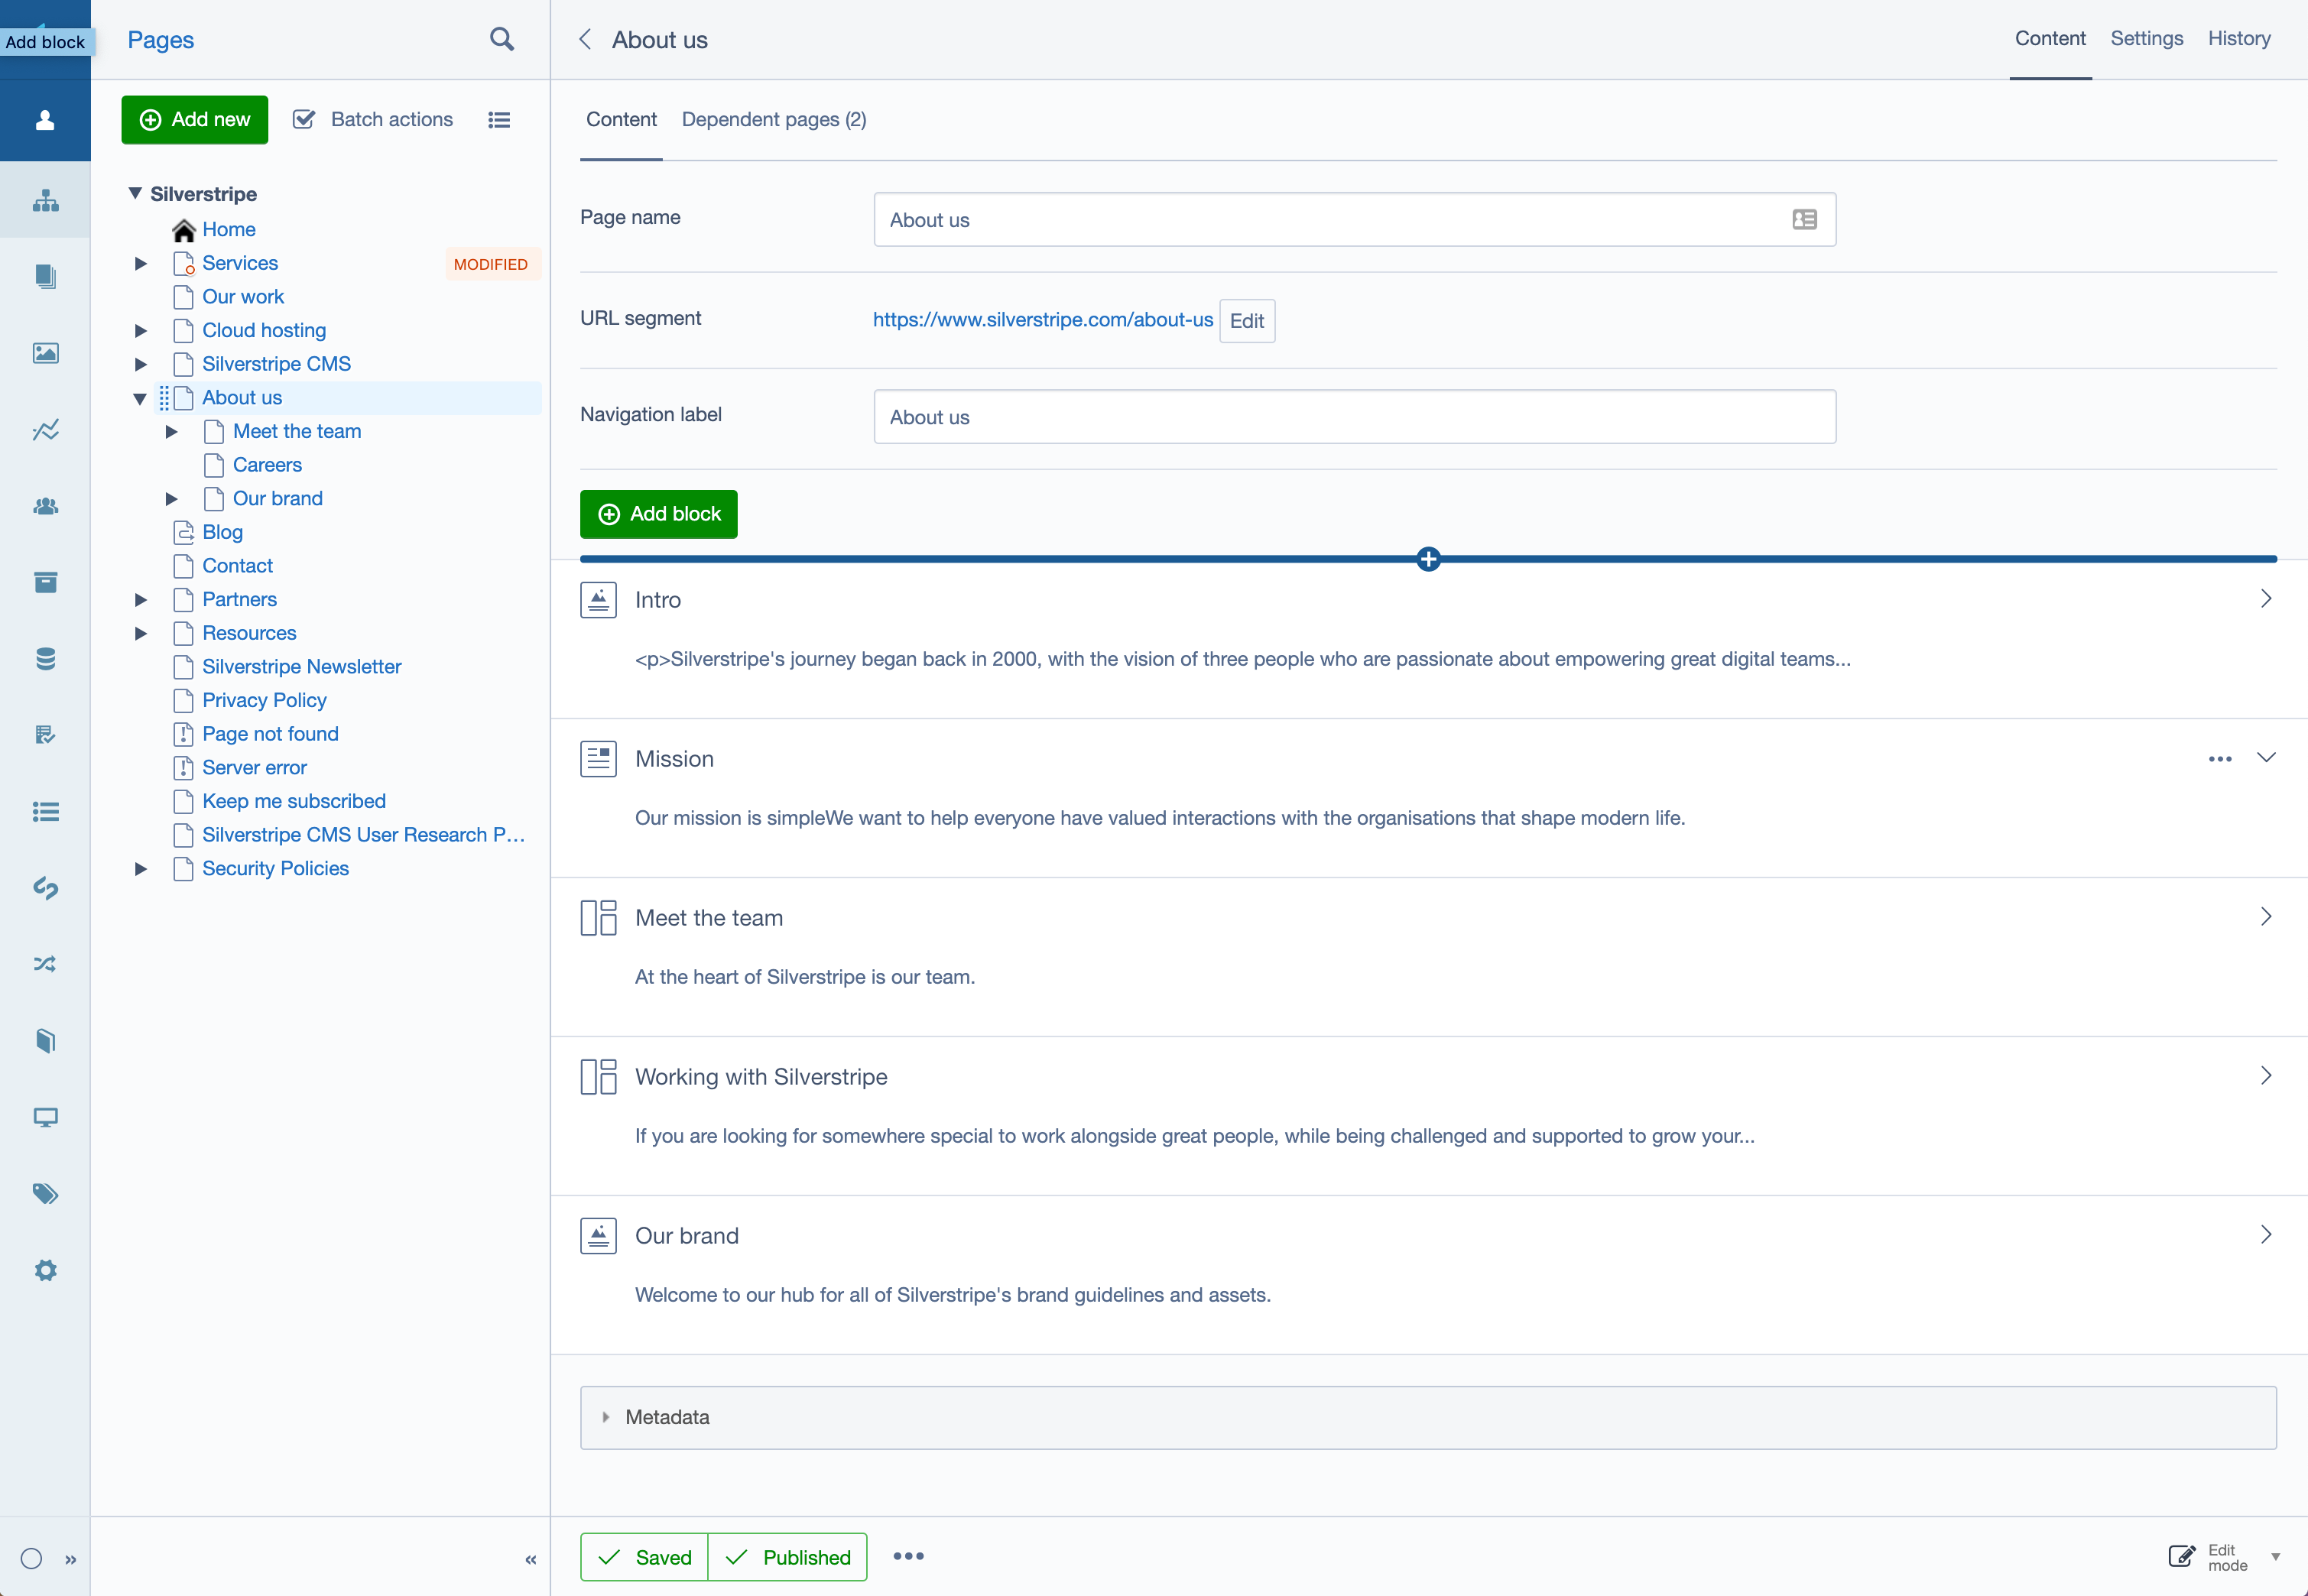Expand the Meet the team tree node
This screenshot has width=2308, height=1596.
172,431
